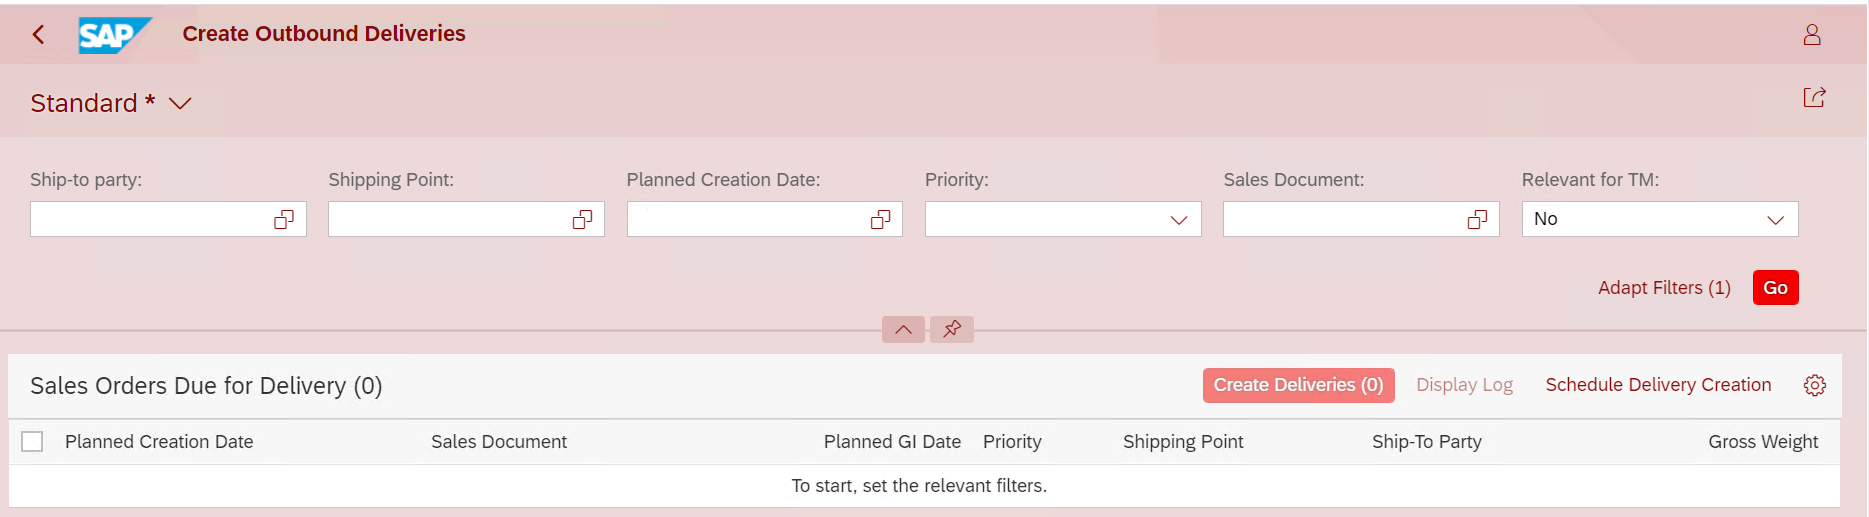The image size is (1869, 517).
Task: Click the Go button
Action: 1775,288
